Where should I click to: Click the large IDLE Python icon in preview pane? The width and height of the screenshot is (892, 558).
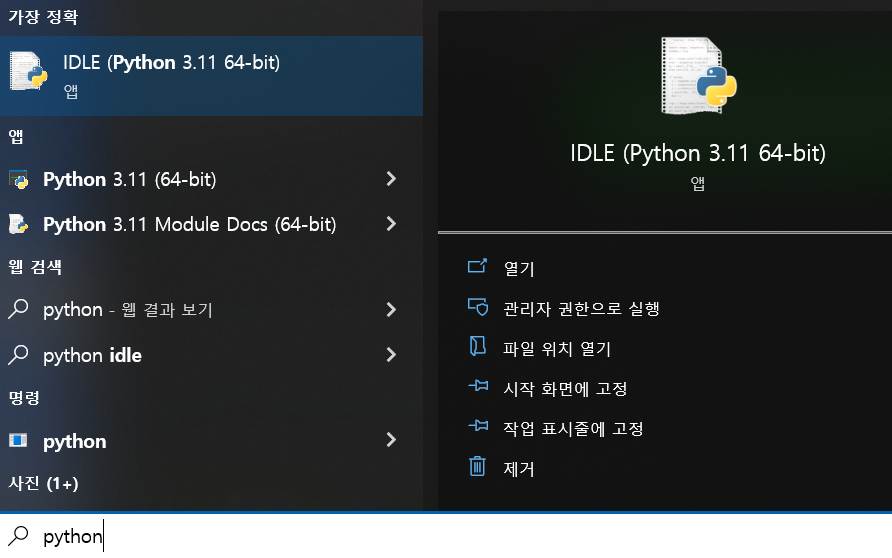pos(698,76)
